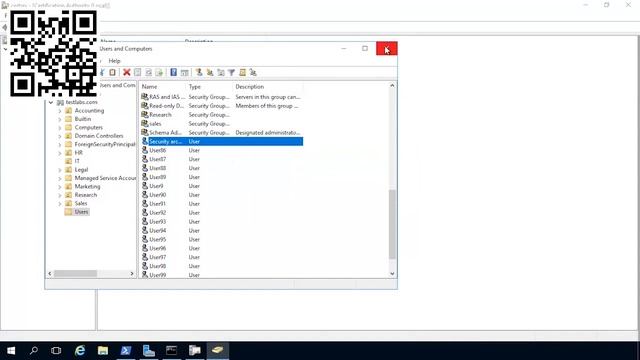Select the Research security group icon
The width and height of the screenshot is (640, 360).
tap(144, 115)
